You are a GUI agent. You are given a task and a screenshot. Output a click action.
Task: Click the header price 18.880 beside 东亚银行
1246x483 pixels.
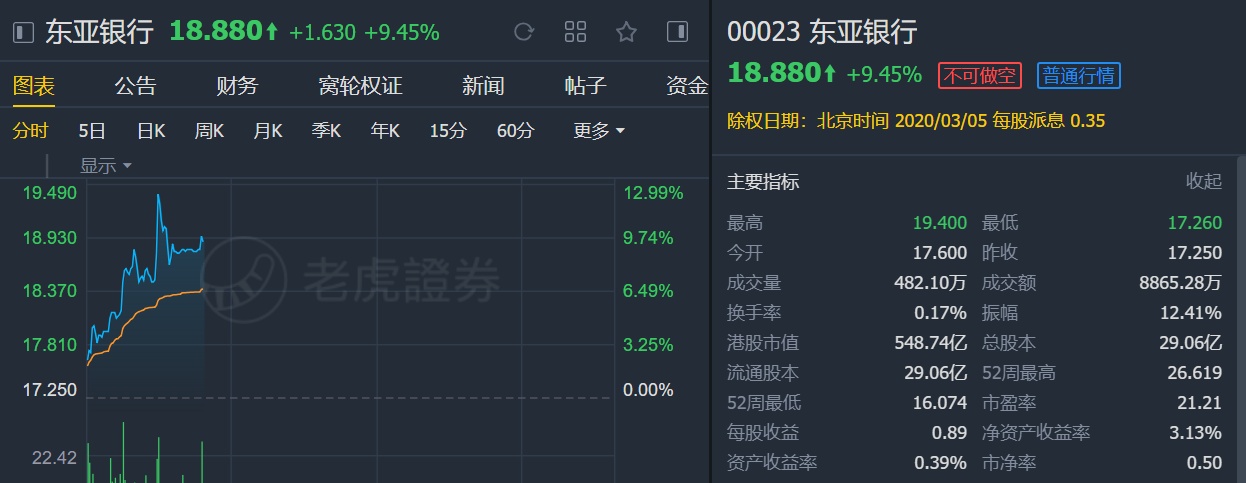[x=216, y=32]
